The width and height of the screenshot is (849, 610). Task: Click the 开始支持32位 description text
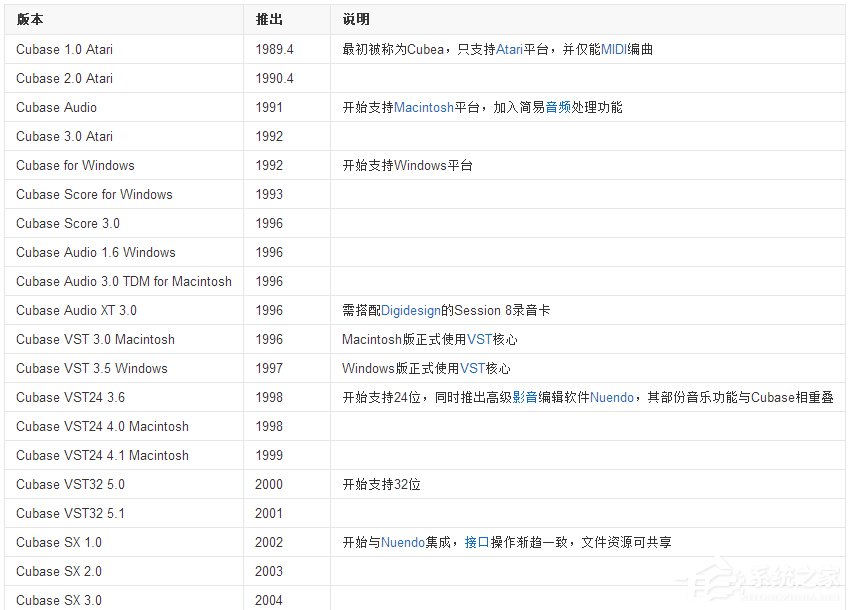pos(382,484)
